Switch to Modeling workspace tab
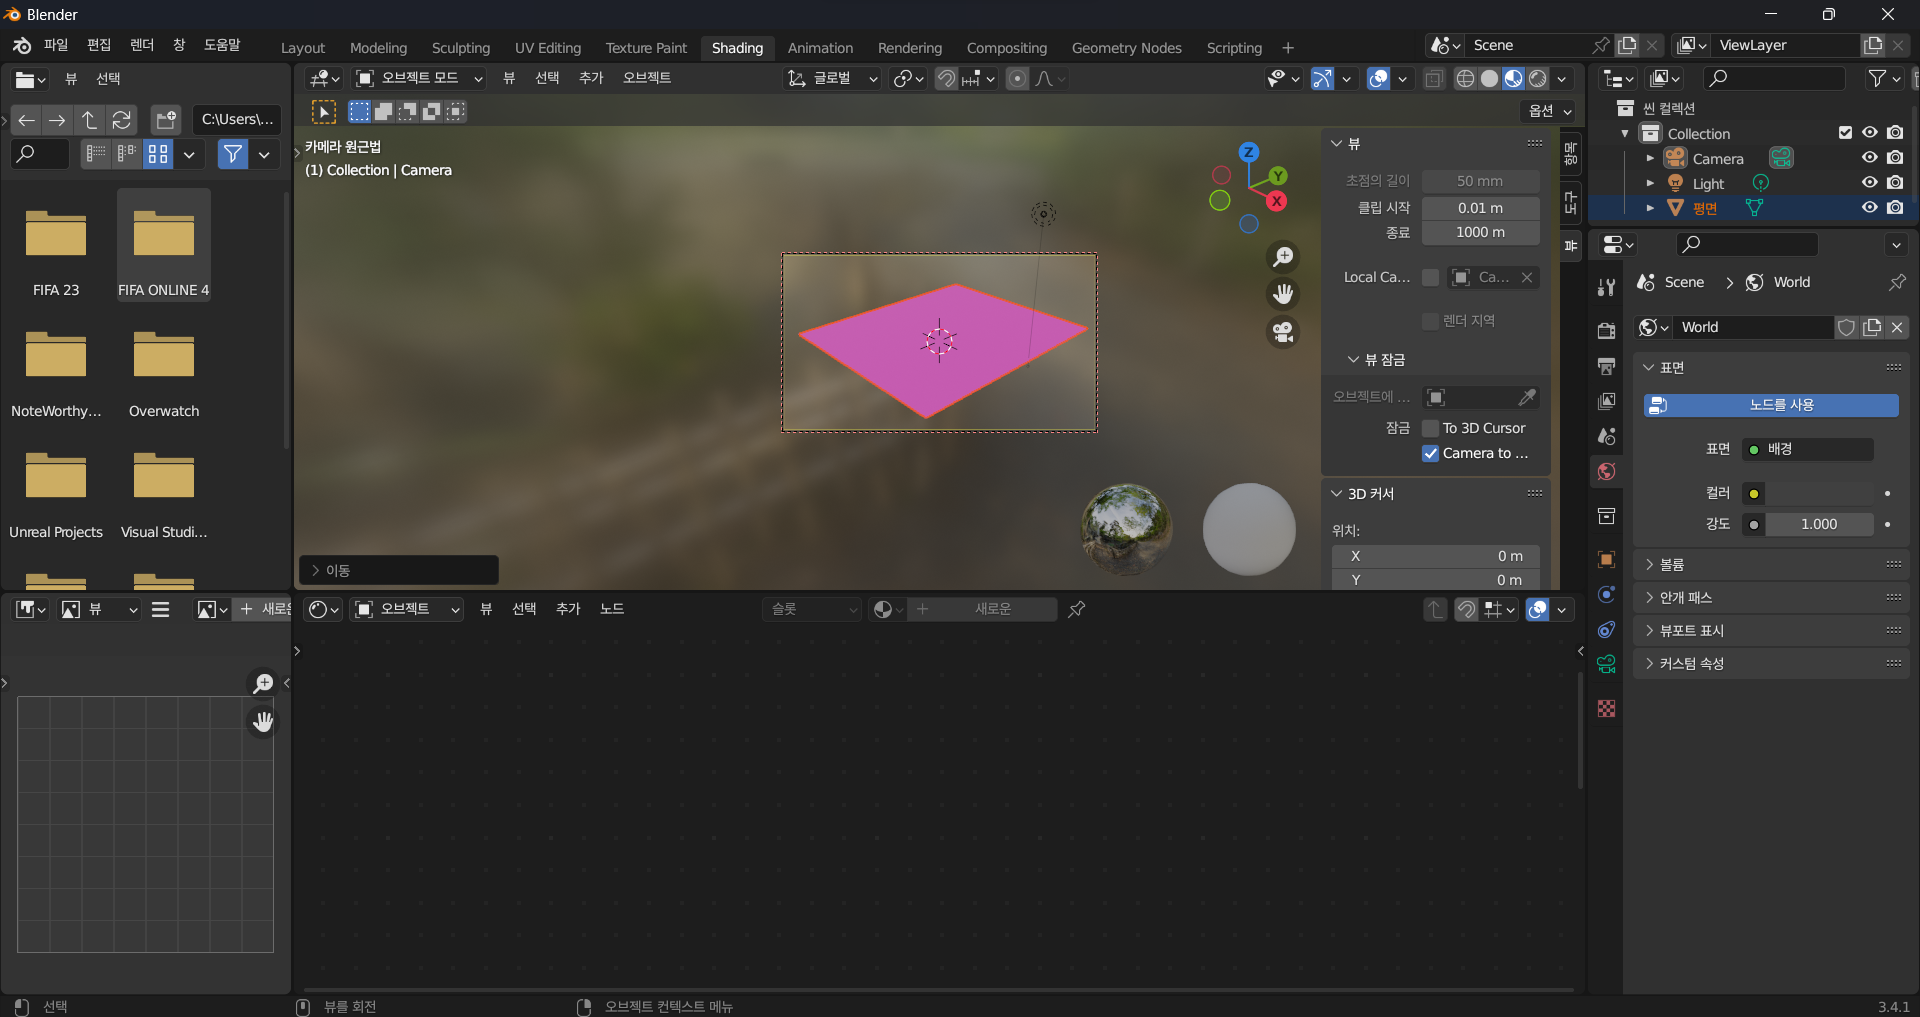The image size is (1920, 1017). (x=378, y=48)
